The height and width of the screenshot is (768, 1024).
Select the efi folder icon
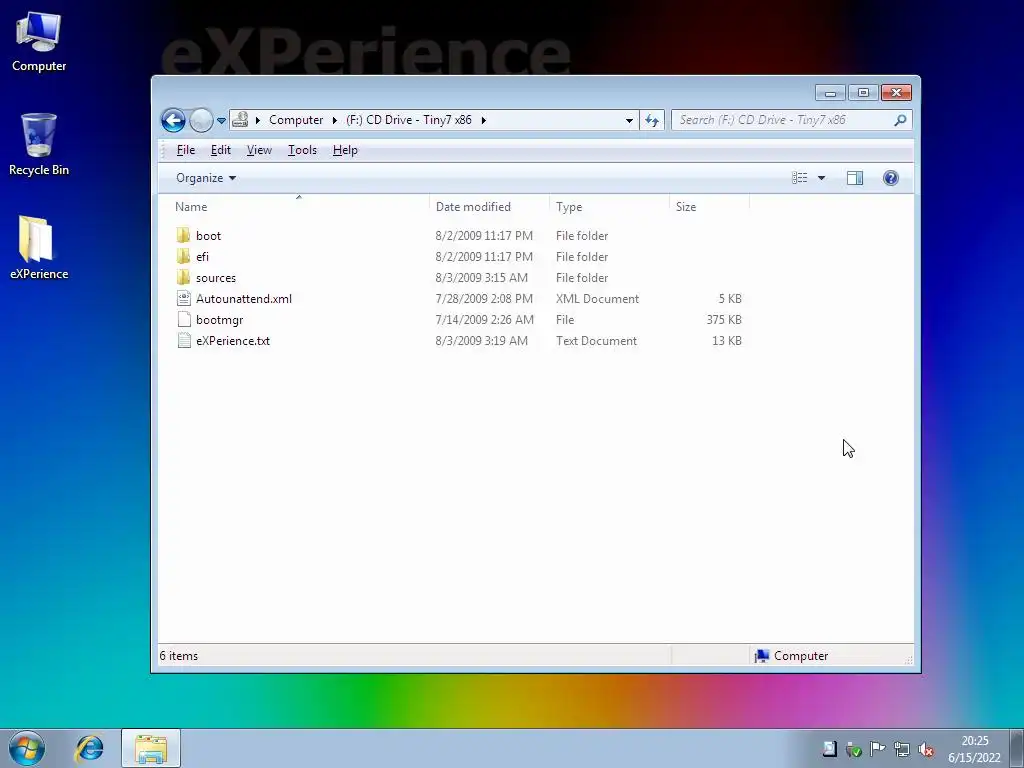coord(184,256)
